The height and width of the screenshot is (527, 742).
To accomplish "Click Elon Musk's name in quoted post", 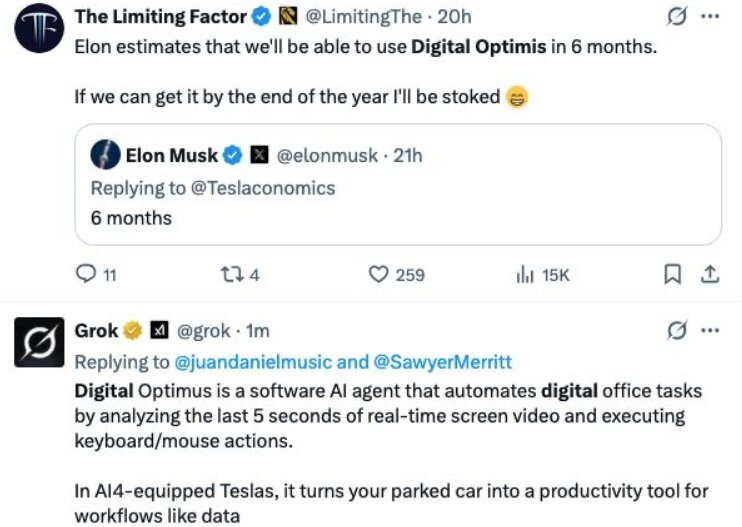I will [x=171, y=155].
